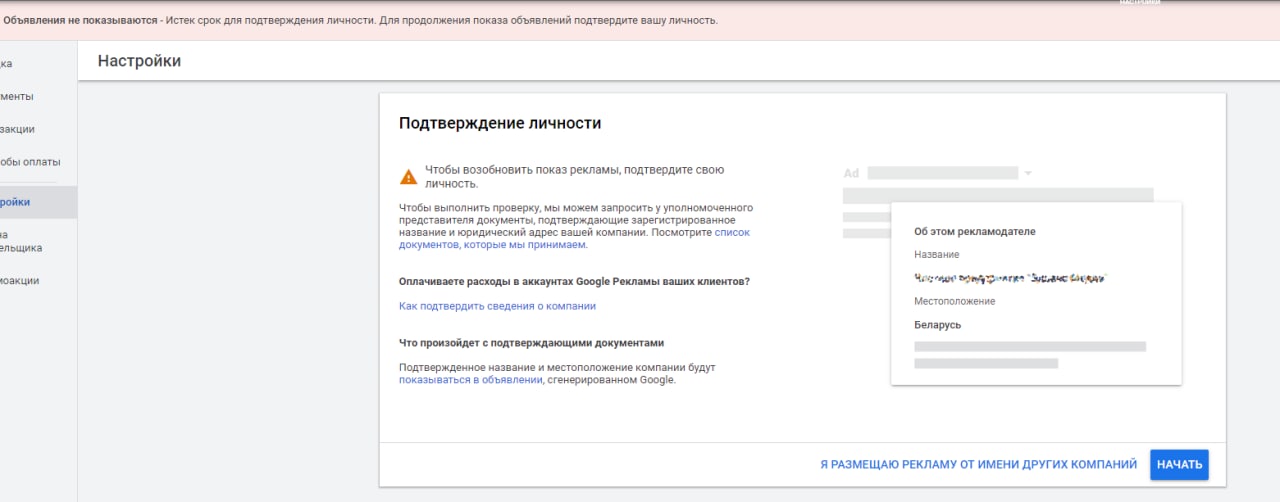
Task: Click the Беларусь location value
Action: (937, 325)
